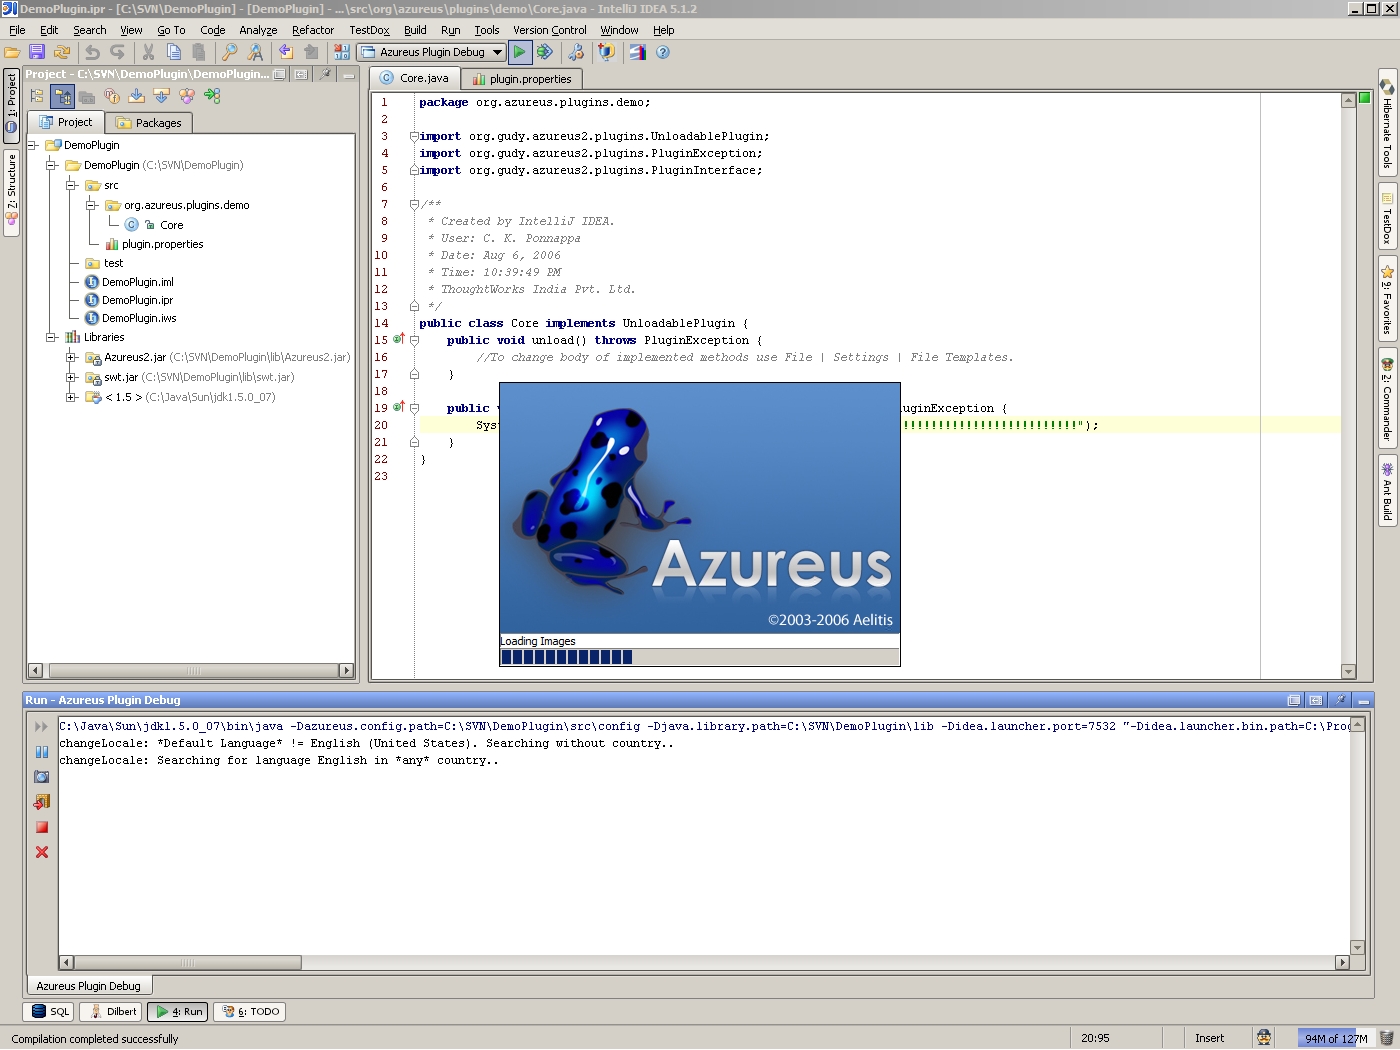Click the Redo arrow icon
Screen dimensions: 1400x1050
coord(117,52)
